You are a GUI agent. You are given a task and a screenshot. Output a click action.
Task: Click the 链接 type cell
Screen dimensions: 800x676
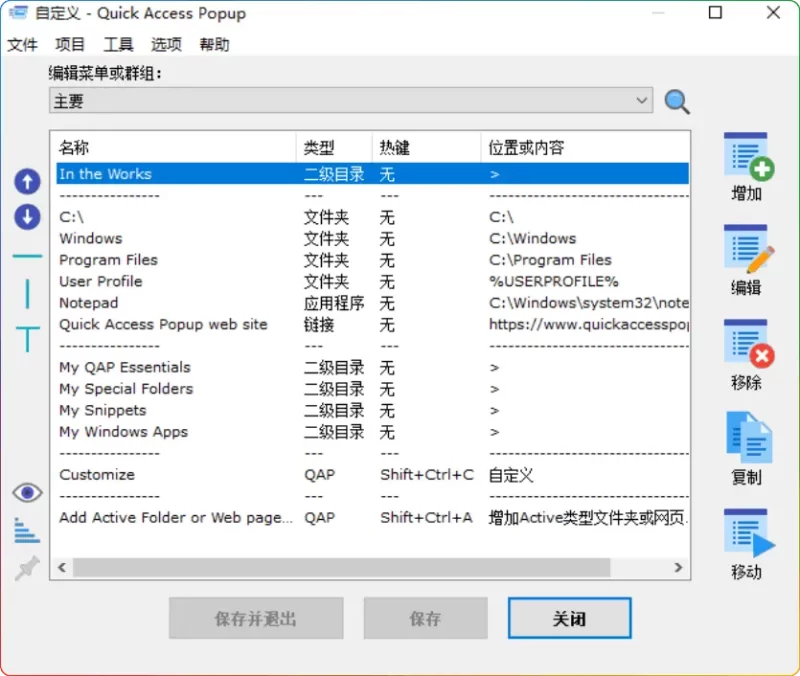tap(319, 324)
